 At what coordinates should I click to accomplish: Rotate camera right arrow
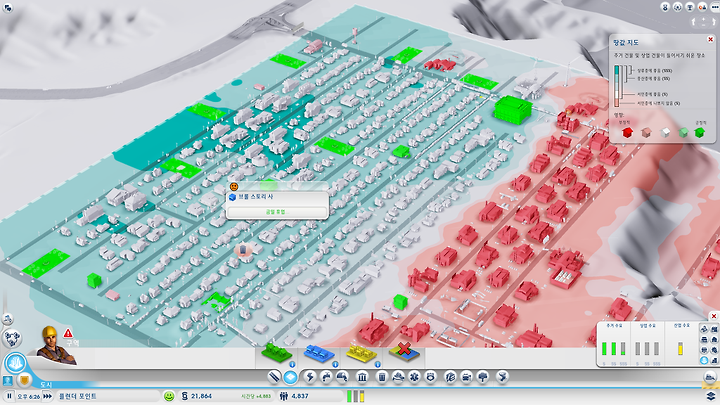pos(714,22)
